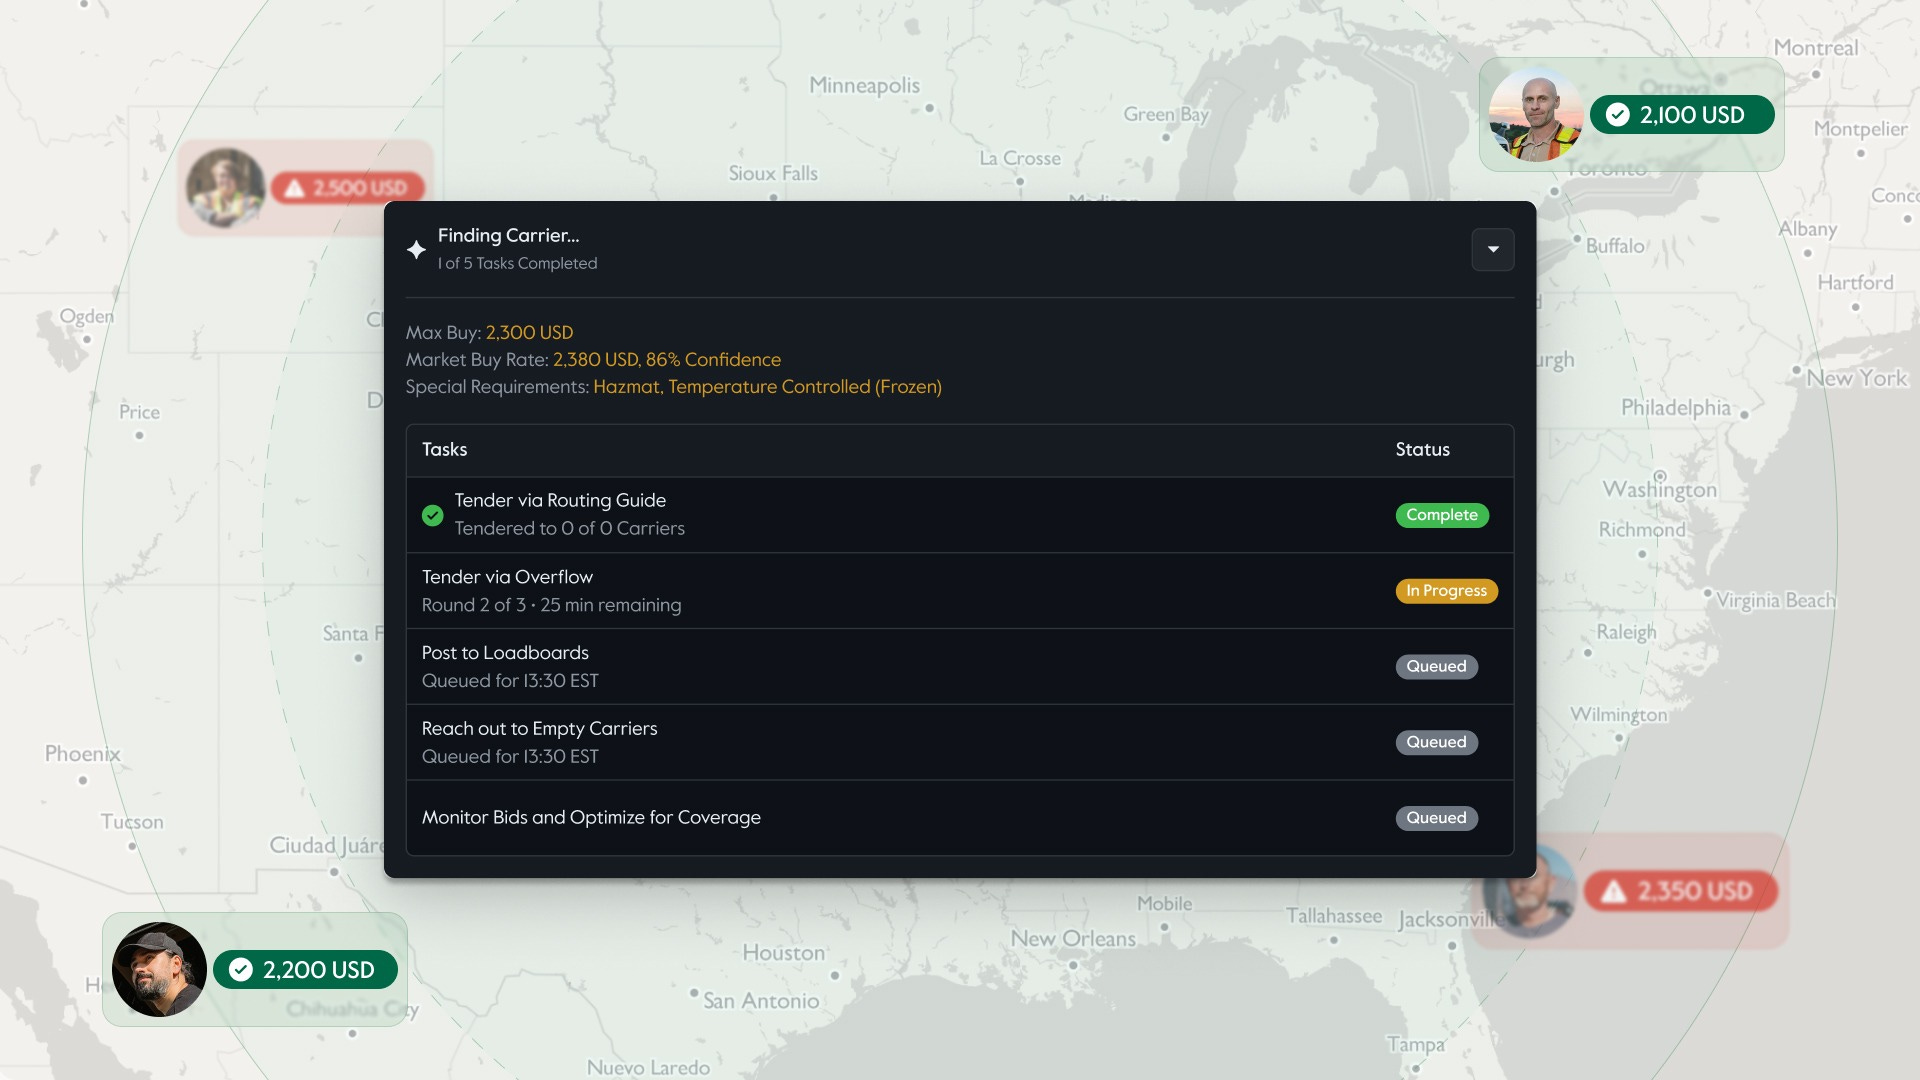The height and width of the screenshot is (1080, 1920).
Task: Select the Tender via Overflow task row
Action: coord(959,591)
